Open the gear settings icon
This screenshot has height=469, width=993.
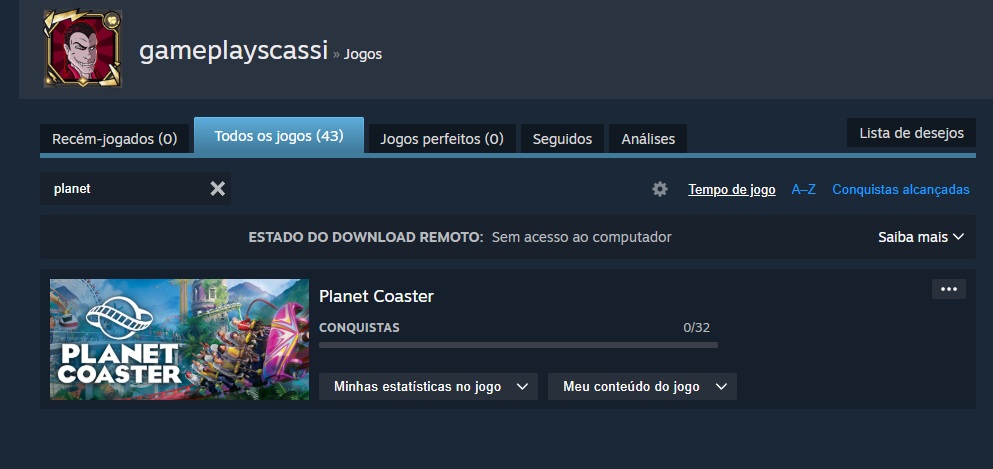[x=660, y=189]
